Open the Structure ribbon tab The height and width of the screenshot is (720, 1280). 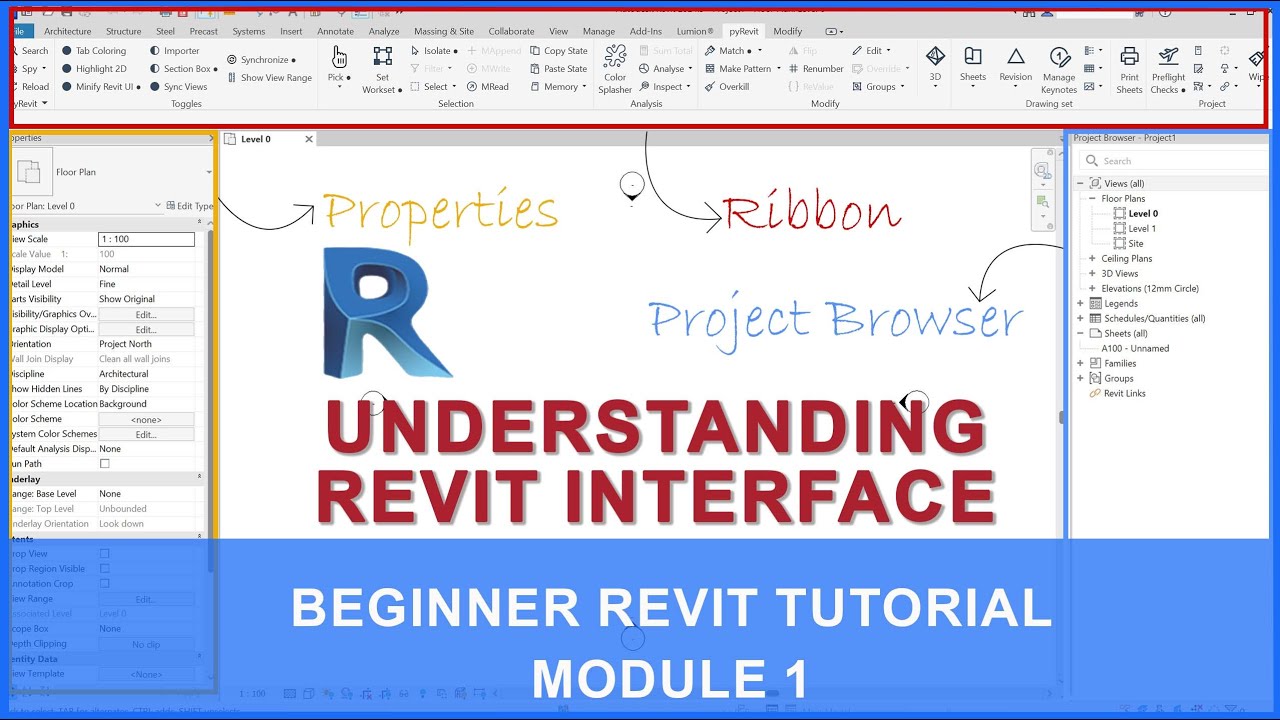tap(124, 31)
